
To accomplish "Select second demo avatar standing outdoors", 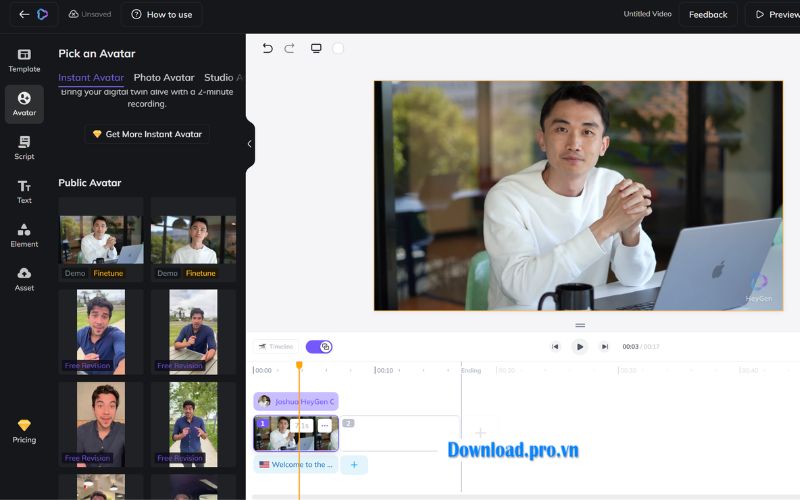I will tap(193, 239).
